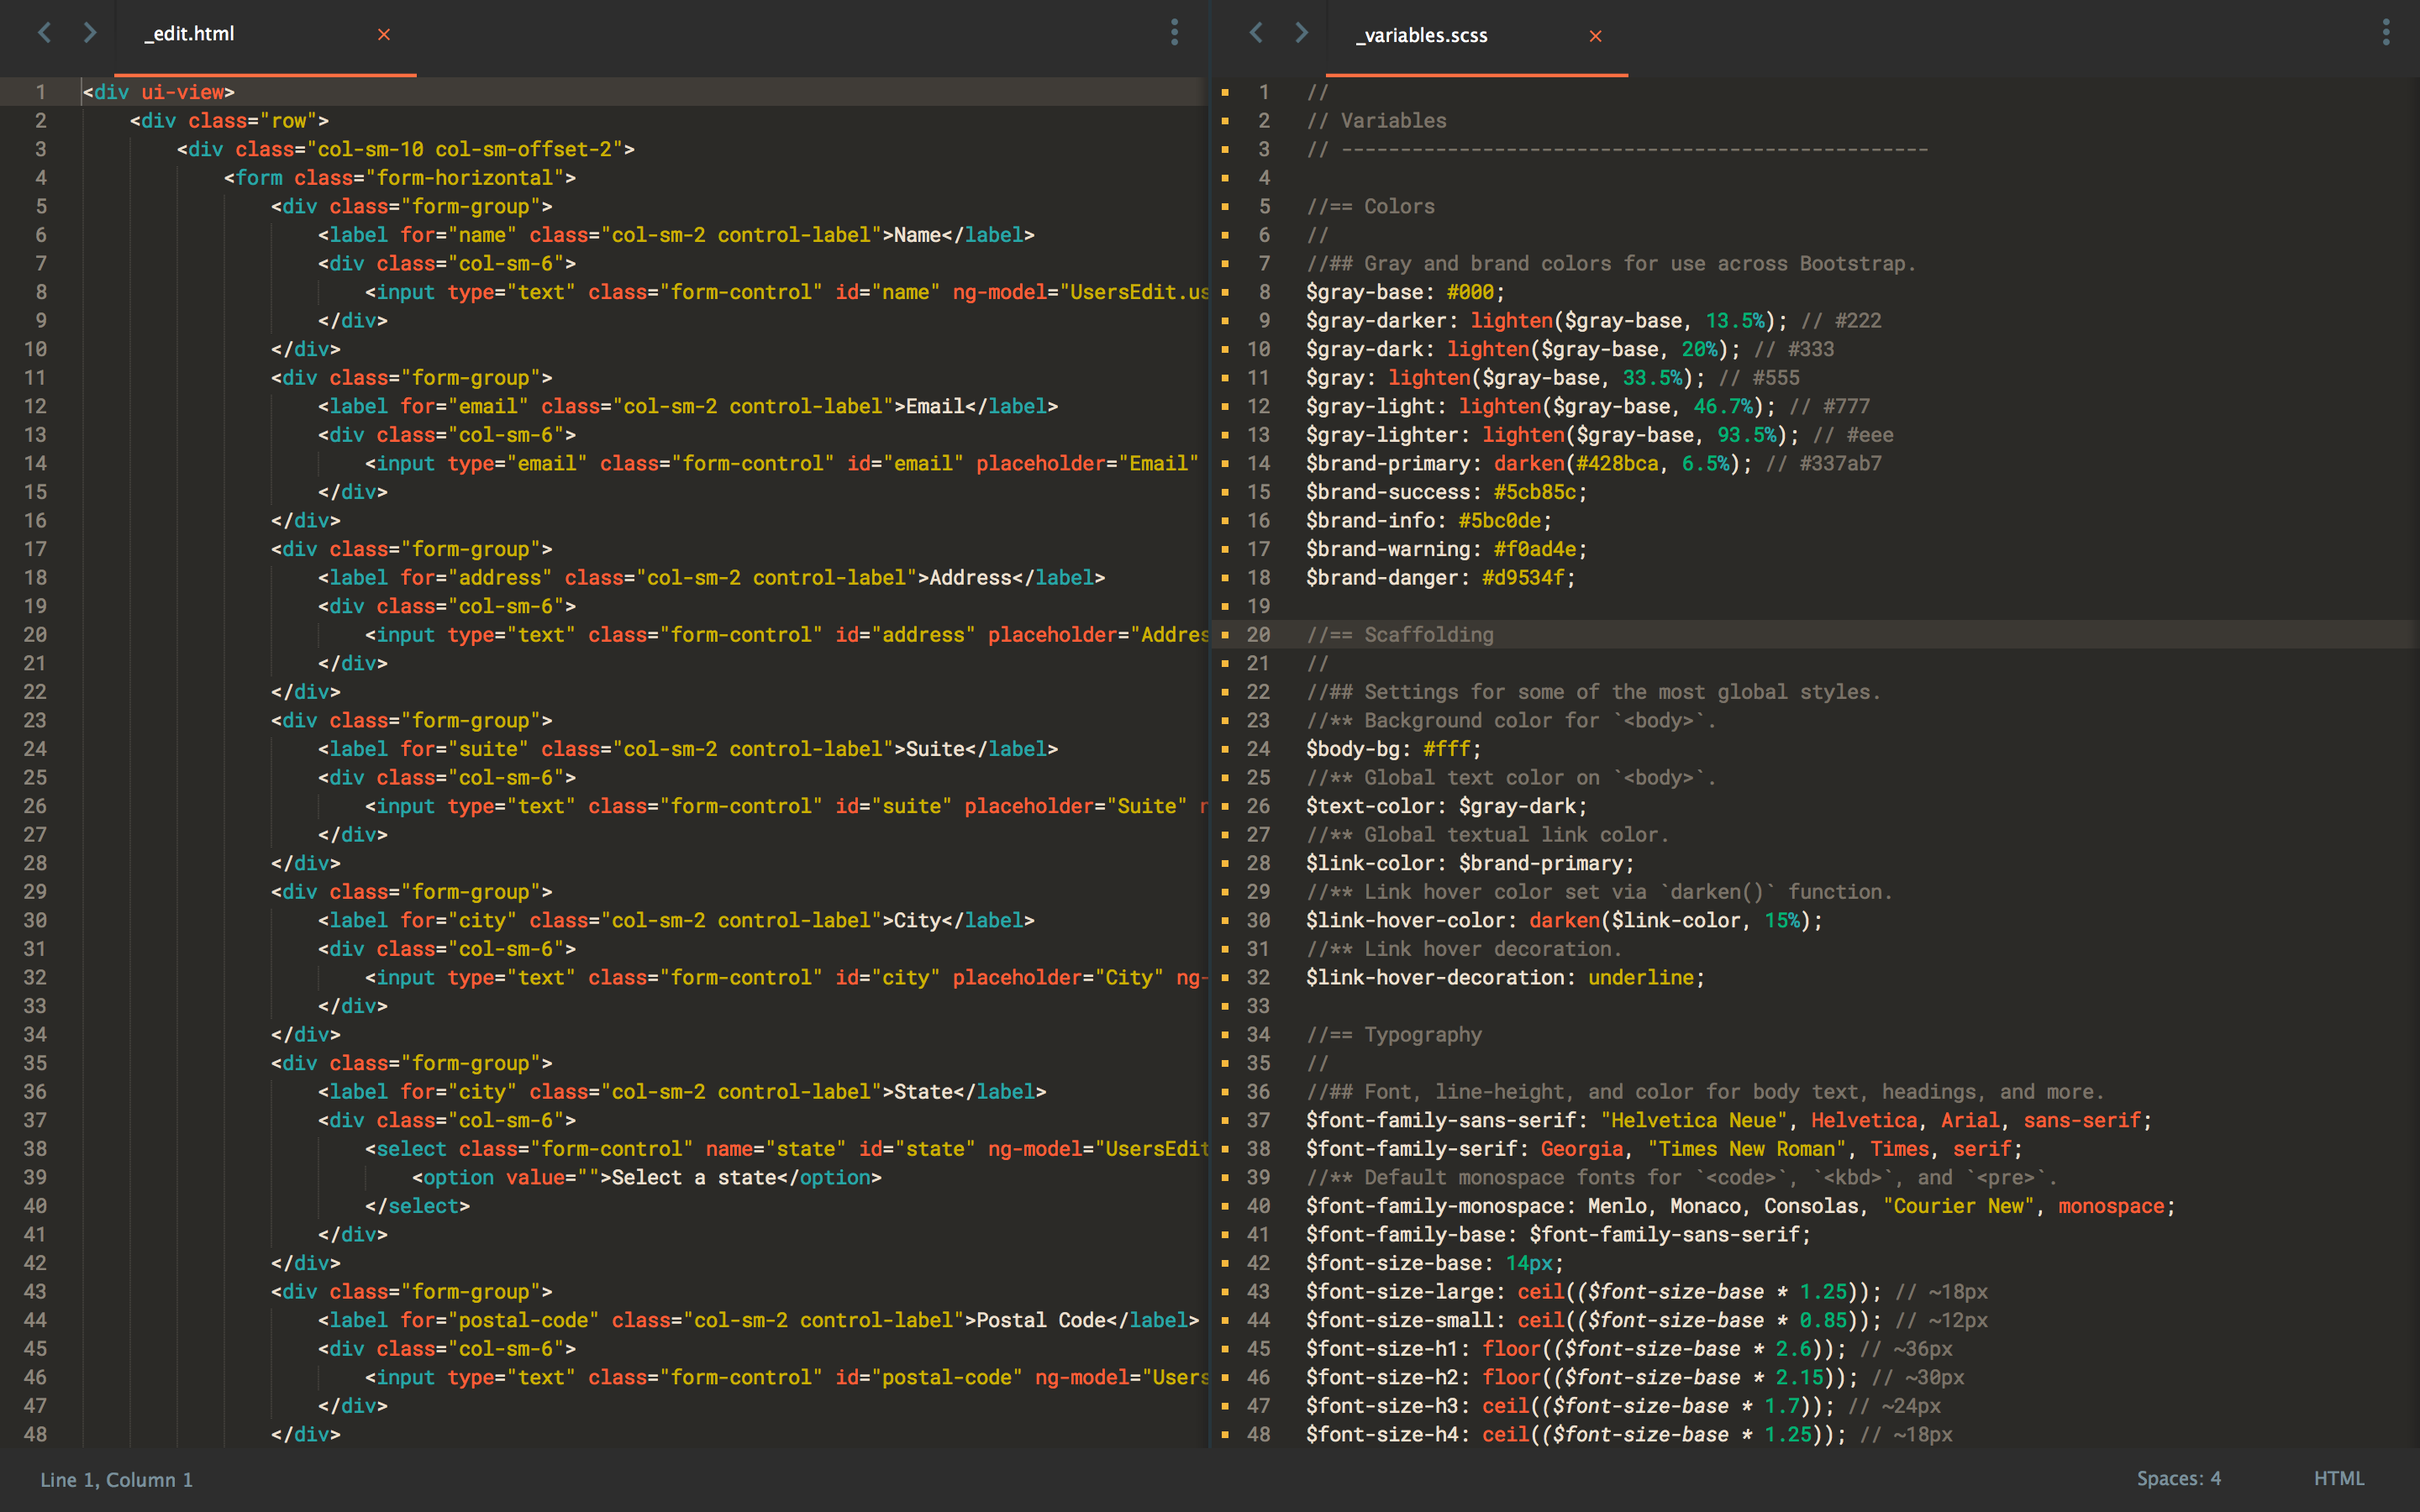Click line number 43 in _edit.html gutter
This screenshot has height=1512, width=2420.
[x=35, y=1292]
